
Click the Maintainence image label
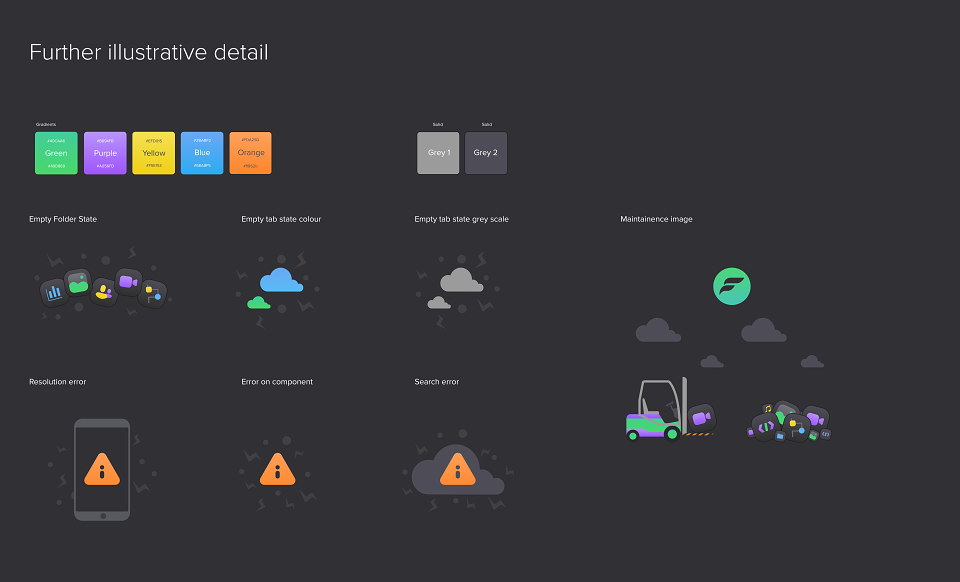[656, 219]
